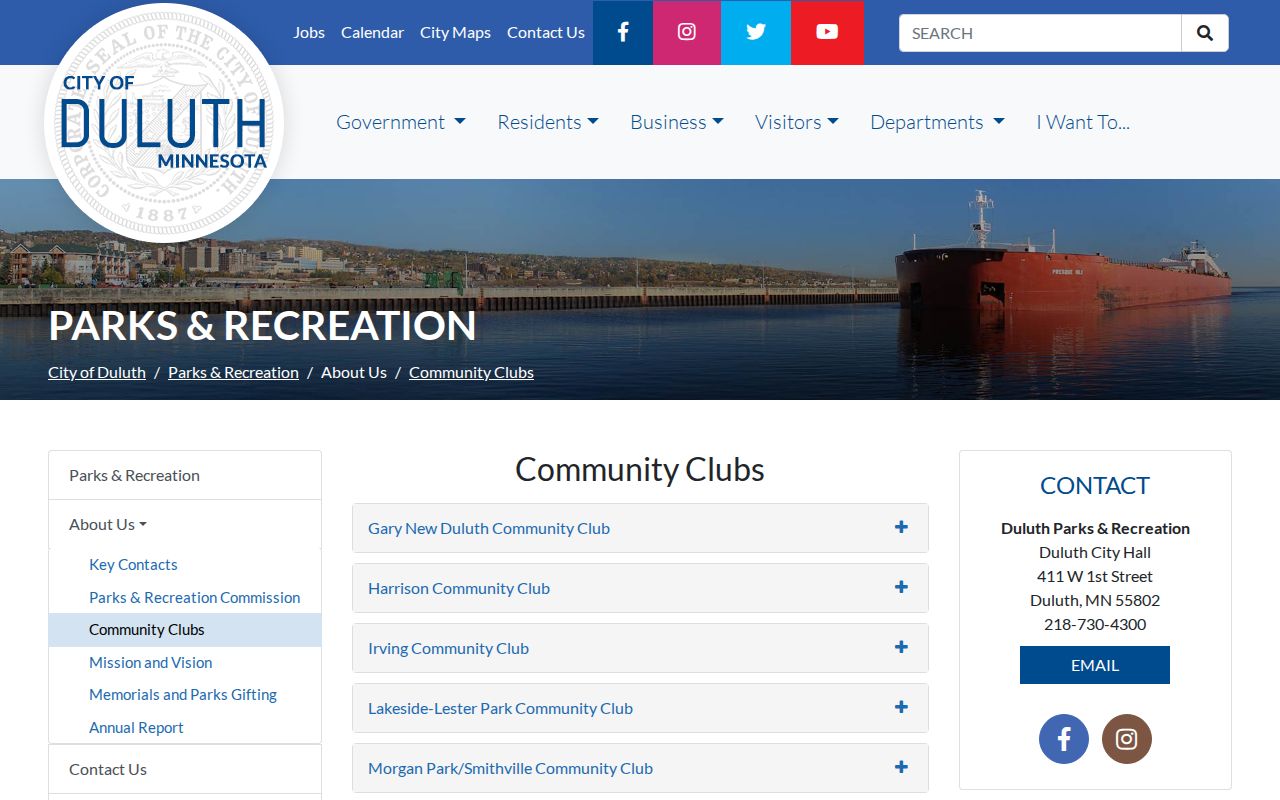Open the Government dropdown menu
The height and width of the screenshot is (800, 1280).
(x=401, y=122)
